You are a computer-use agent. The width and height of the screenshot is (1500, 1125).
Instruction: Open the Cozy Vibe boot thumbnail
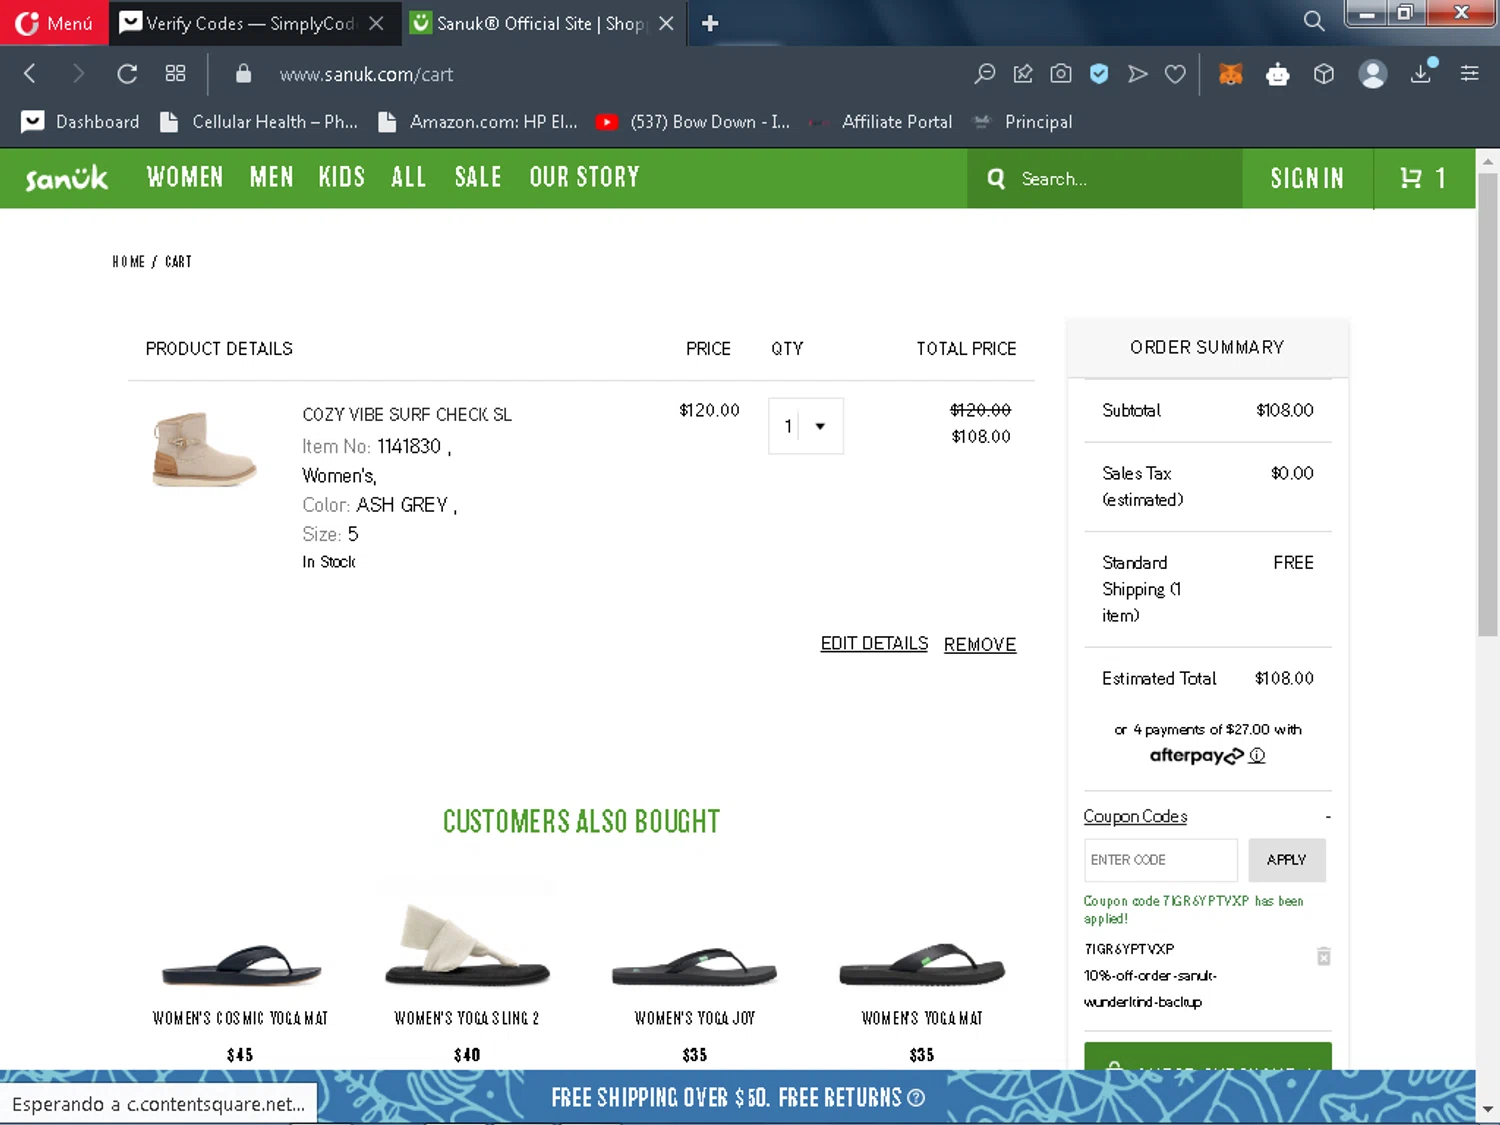pyautogui.click(x=204, y=450)
